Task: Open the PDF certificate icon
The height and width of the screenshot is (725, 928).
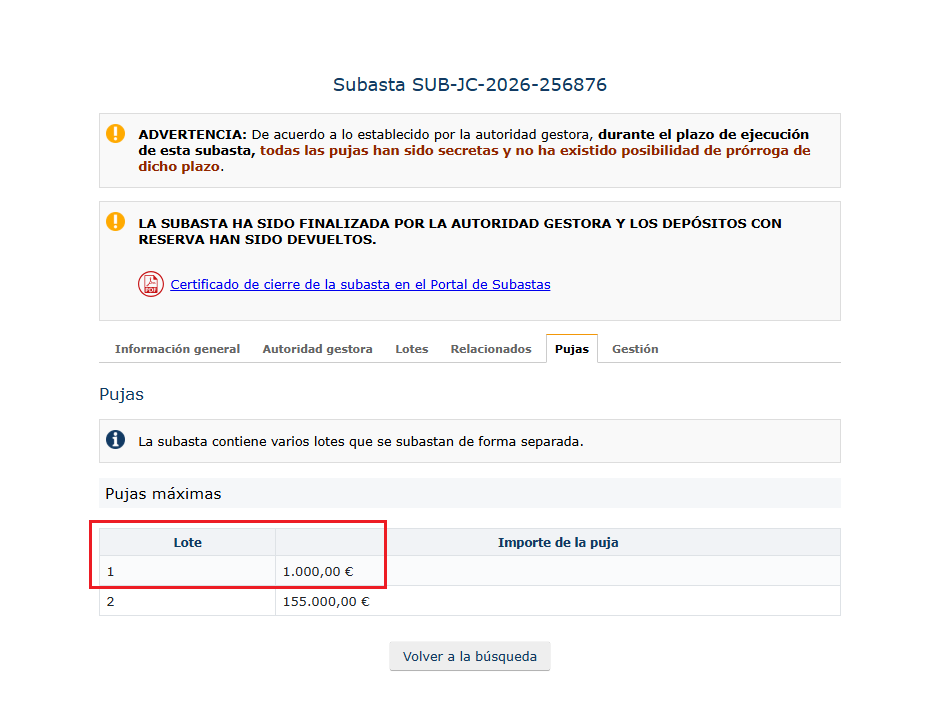Action: [151, 284]
